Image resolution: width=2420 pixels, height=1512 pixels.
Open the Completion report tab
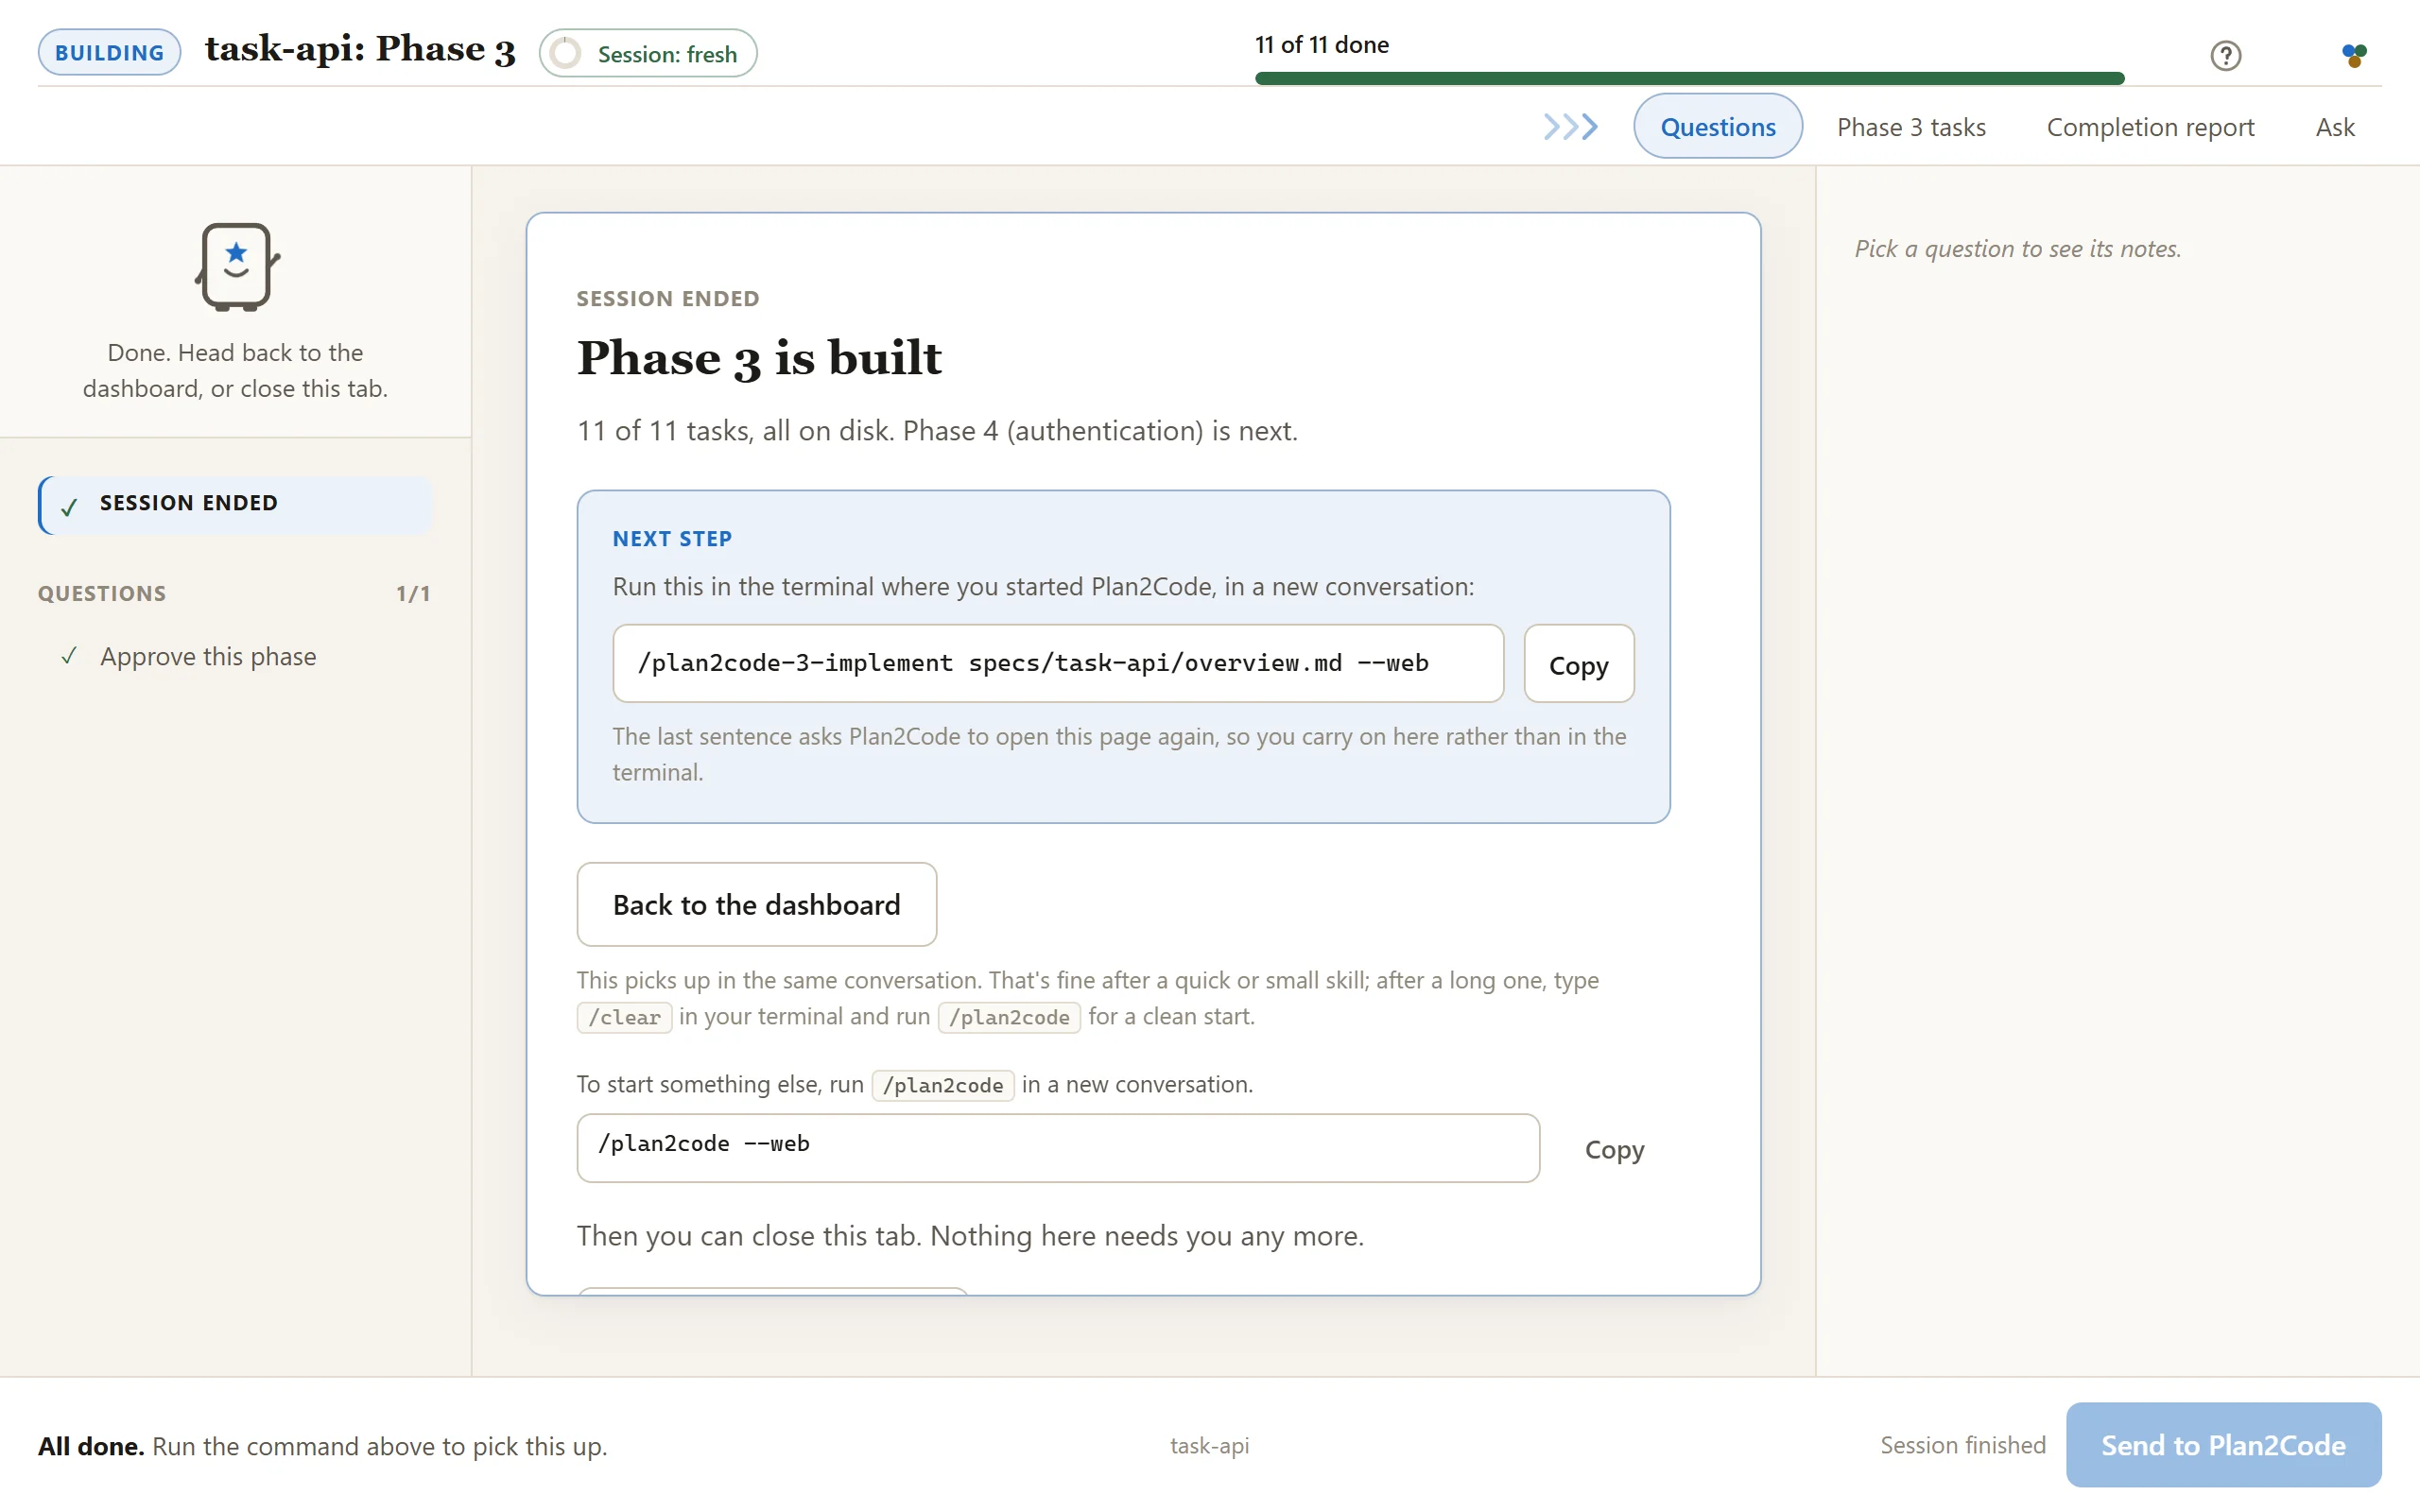click(x=2150, y=127)
